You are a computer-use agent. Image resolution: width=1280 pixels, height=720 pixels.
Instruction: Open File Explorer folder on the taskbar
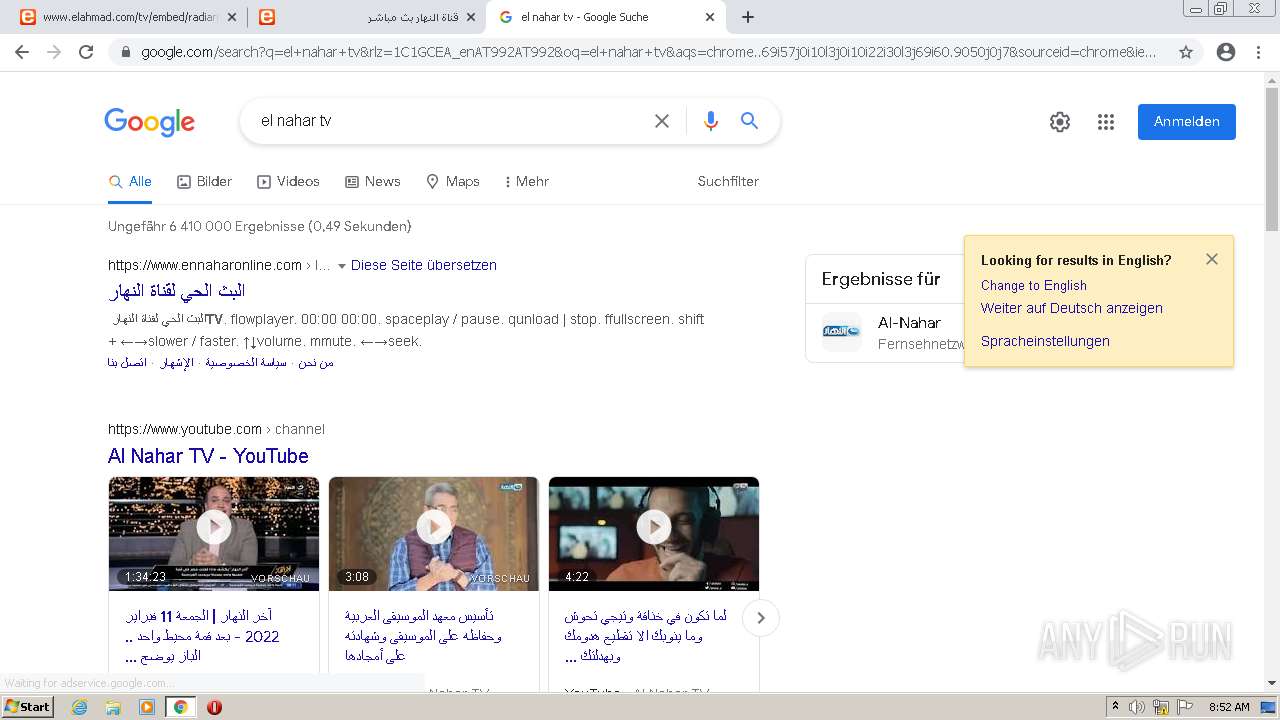pos(113,707)
